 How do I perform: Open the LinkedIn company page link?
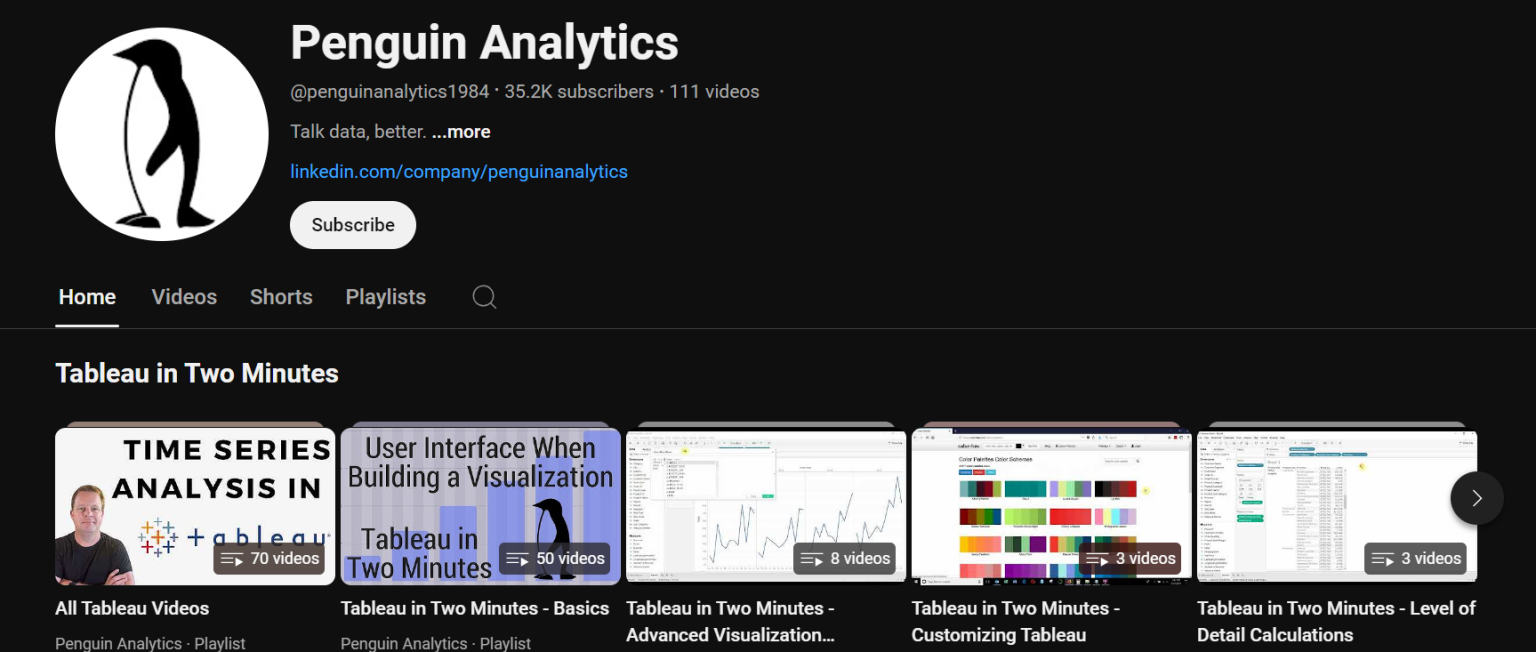[x=459, y=171]
